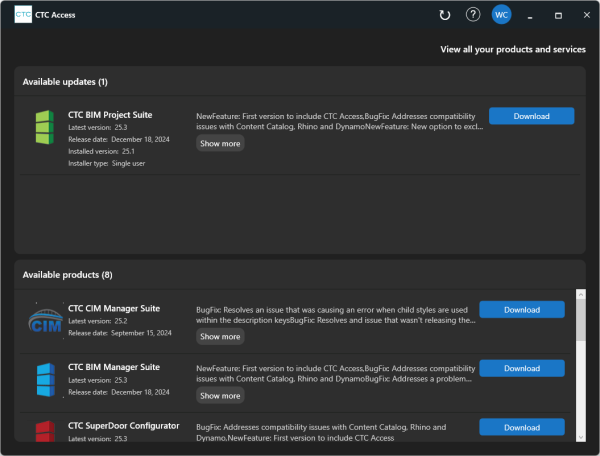Viewport: 600px width, 456px height.
Task: Click the CTC logo in title bar
Action: [x=22, y=15]
